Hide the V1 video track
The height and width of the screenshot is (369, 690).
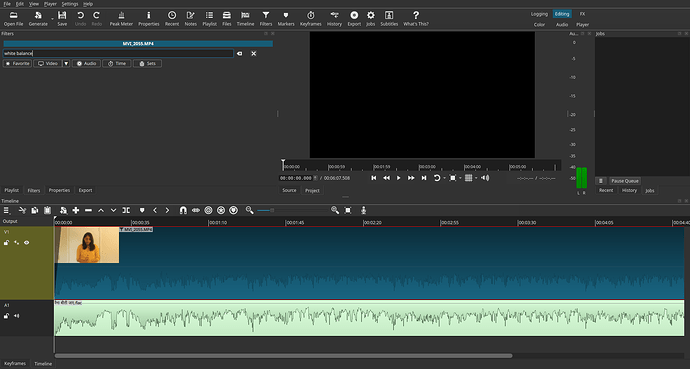tap(27, 243)
